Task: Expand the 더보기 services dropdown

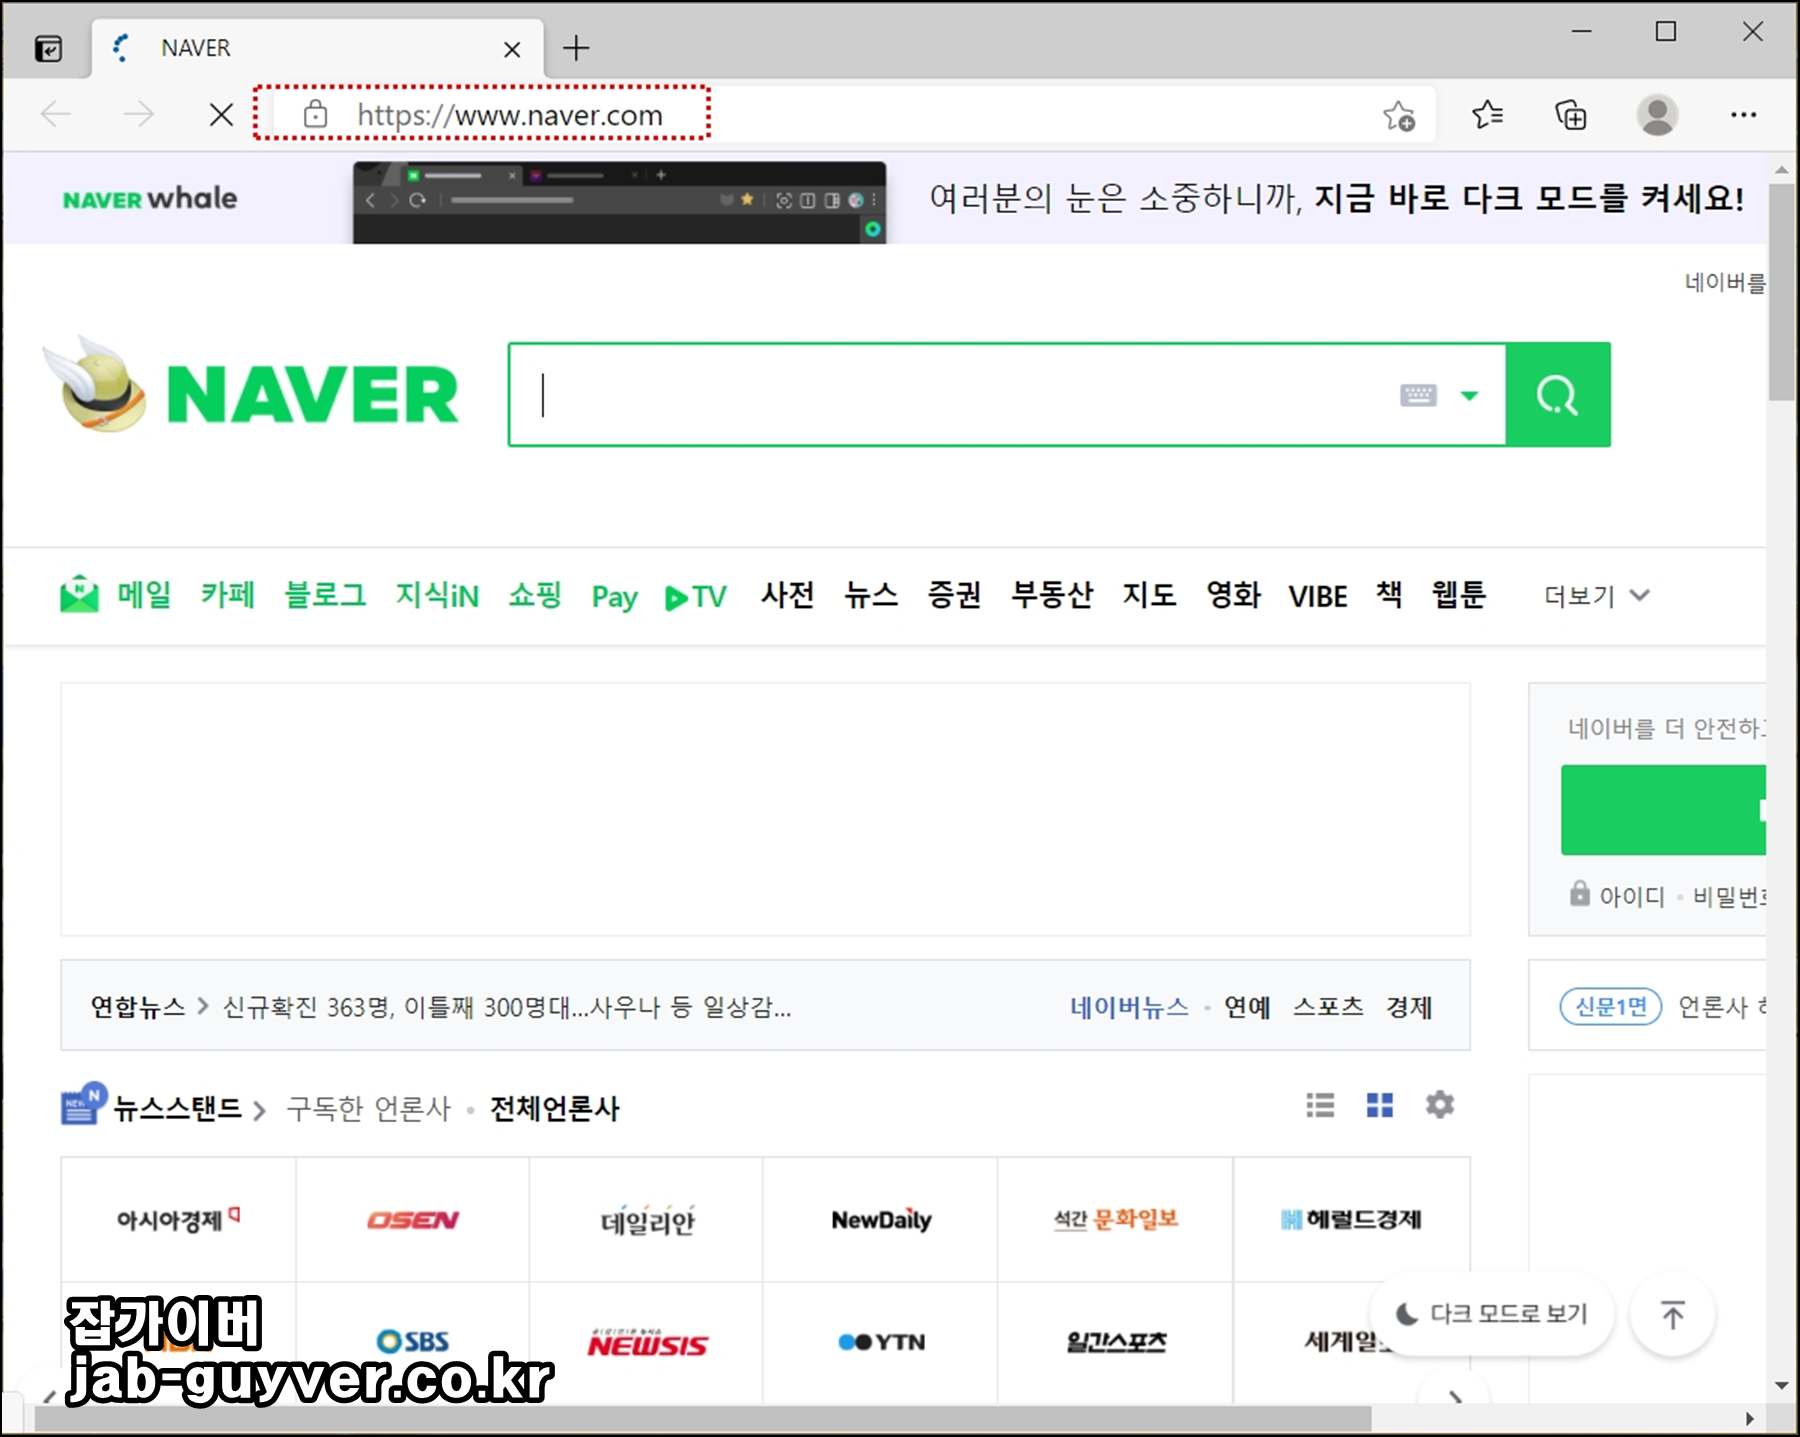Action: click(1596, 596)
